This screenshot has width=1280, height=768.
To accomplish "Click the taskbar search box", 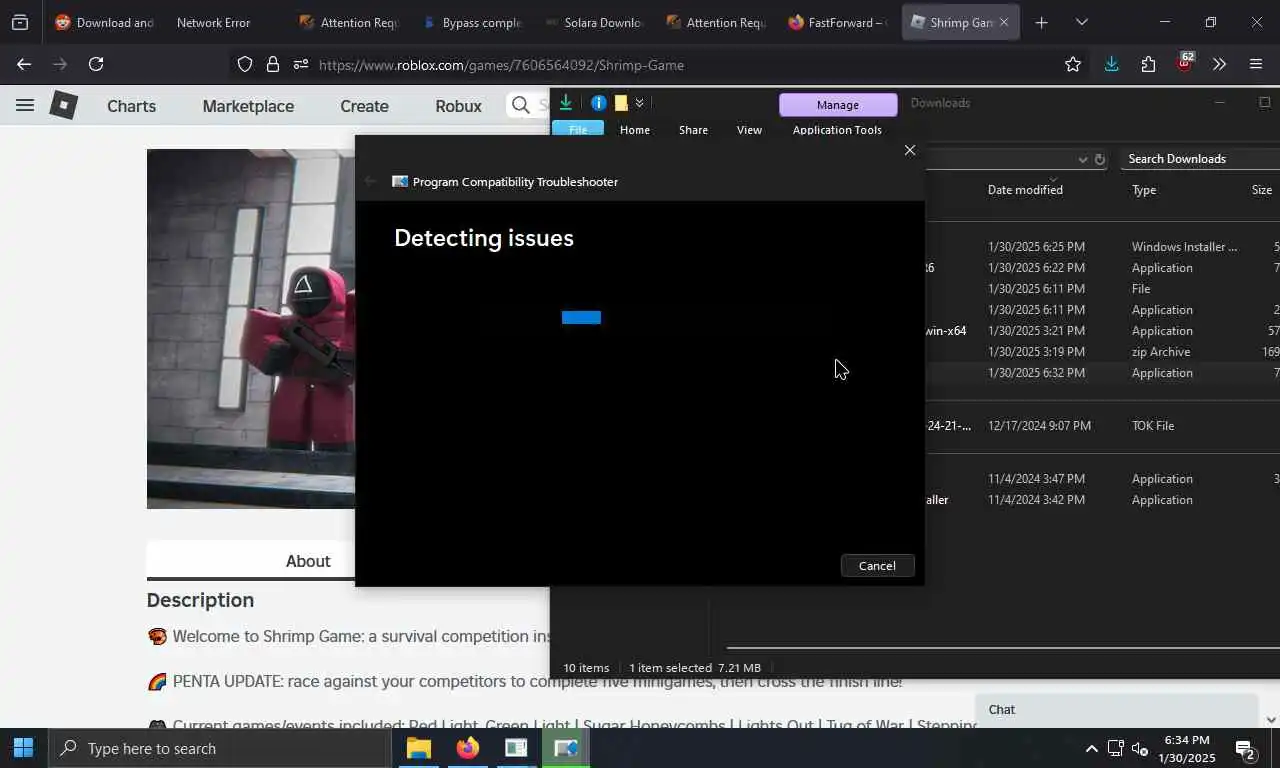I will (219, 748).
